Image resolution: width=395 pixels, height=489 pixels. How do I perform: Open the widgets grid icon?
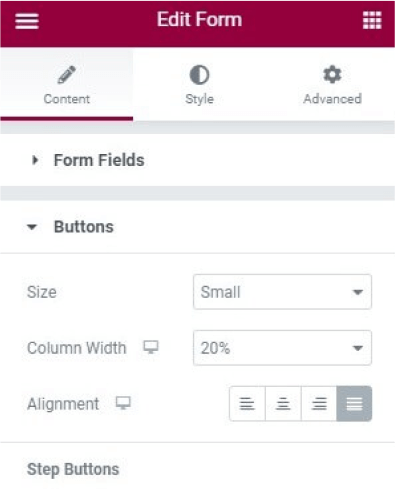point(372,20)
